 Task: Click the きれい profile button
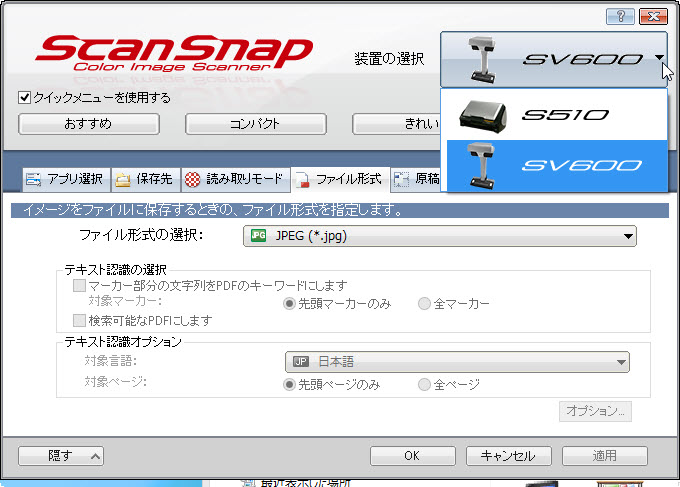396,124
